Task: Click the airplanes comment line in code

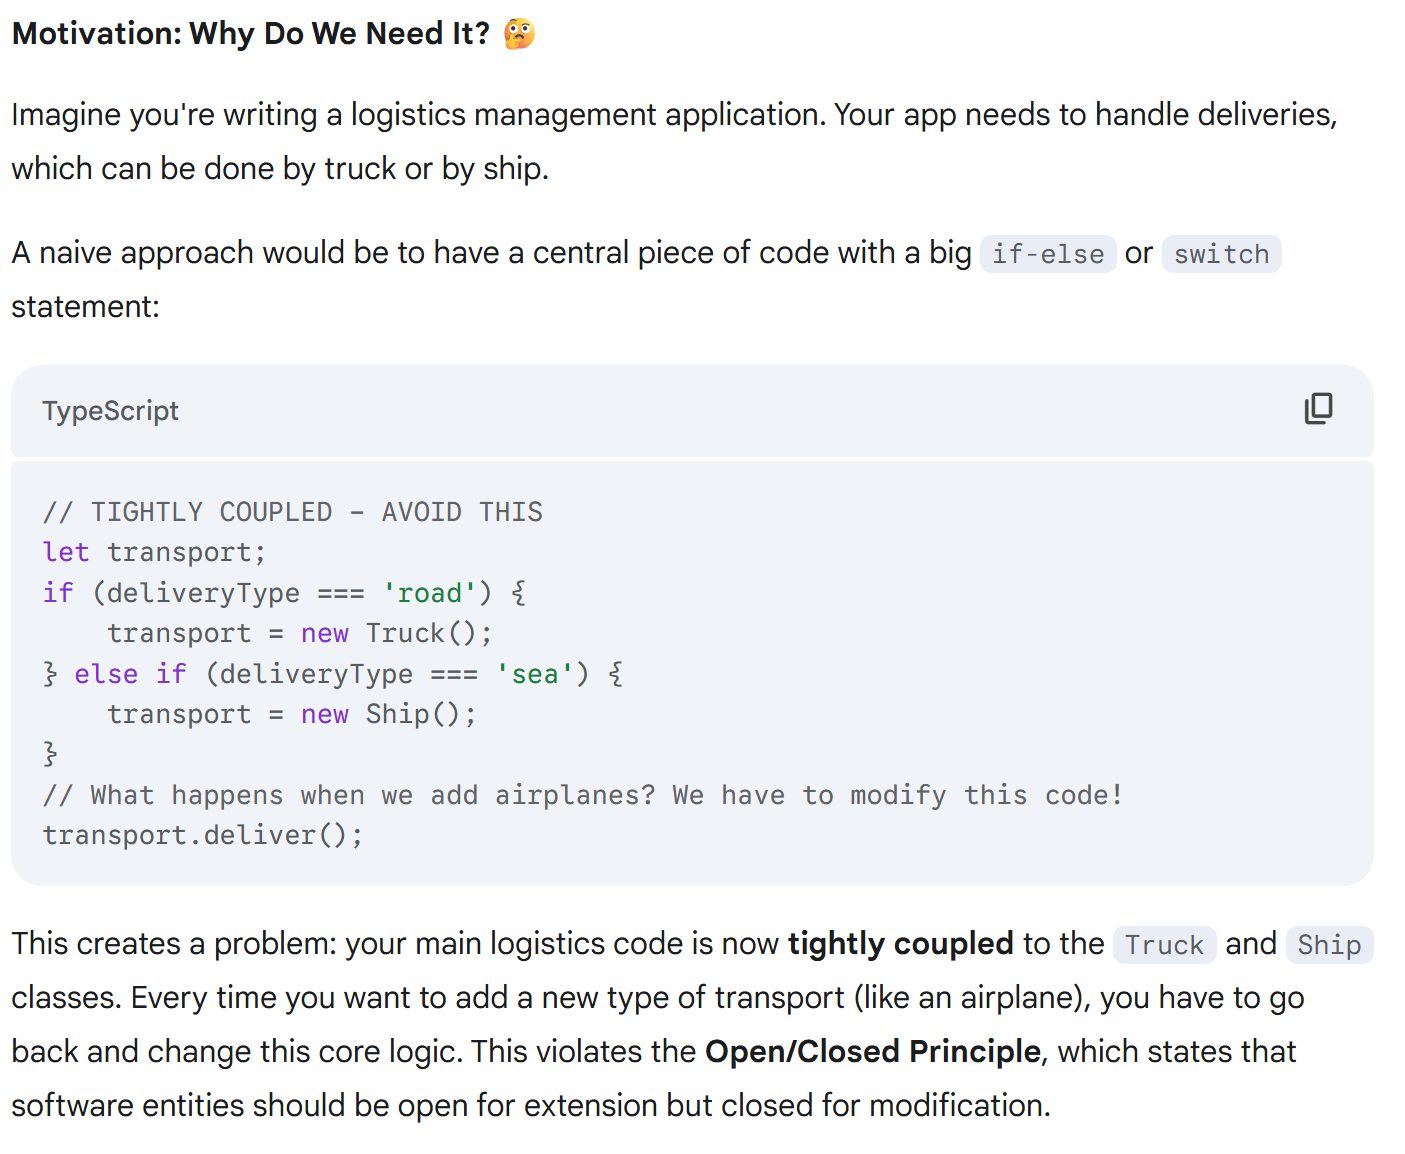Action: pyautogui.click(x=583, y=795)
